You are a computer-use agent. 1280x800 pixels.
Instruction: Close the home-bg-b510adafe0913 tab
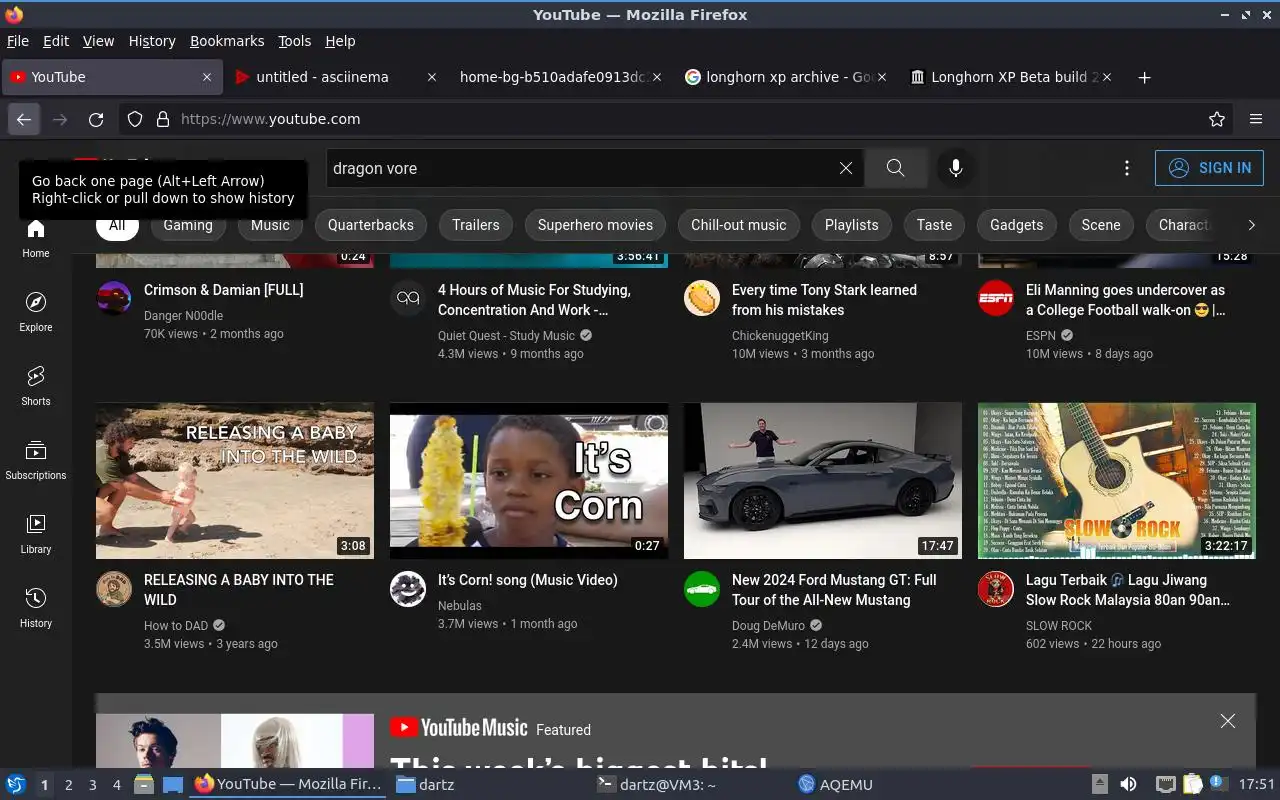coord(657,77)
